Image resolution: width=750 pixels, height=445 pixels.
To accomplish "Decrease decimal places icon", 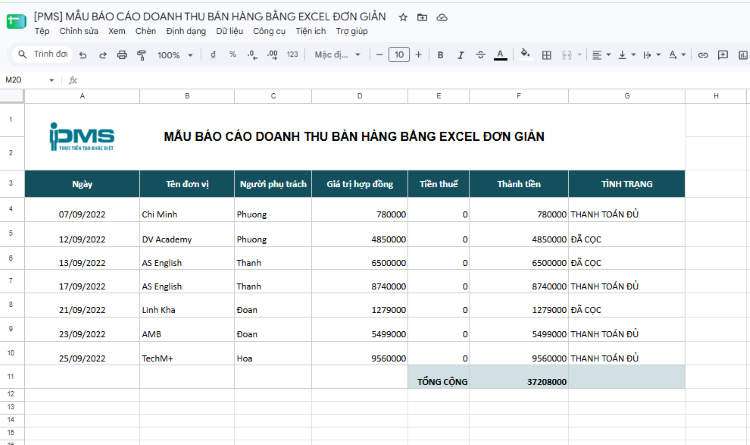I will click(253, 55).
